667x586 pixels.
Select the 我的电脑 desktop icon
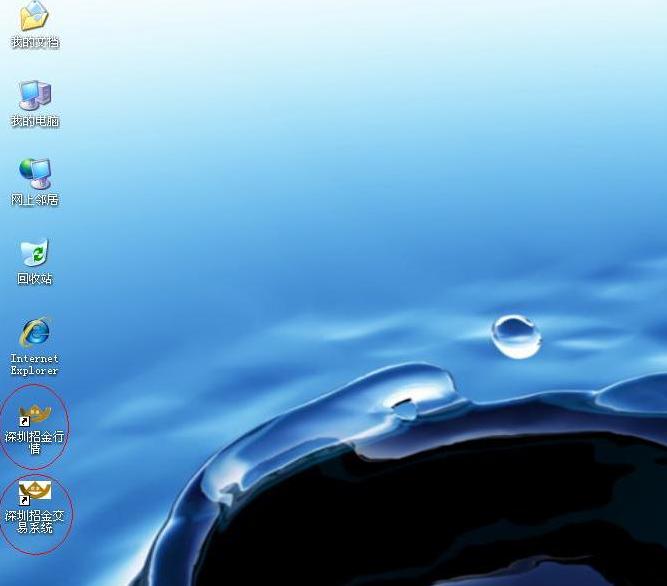point(35,95)
